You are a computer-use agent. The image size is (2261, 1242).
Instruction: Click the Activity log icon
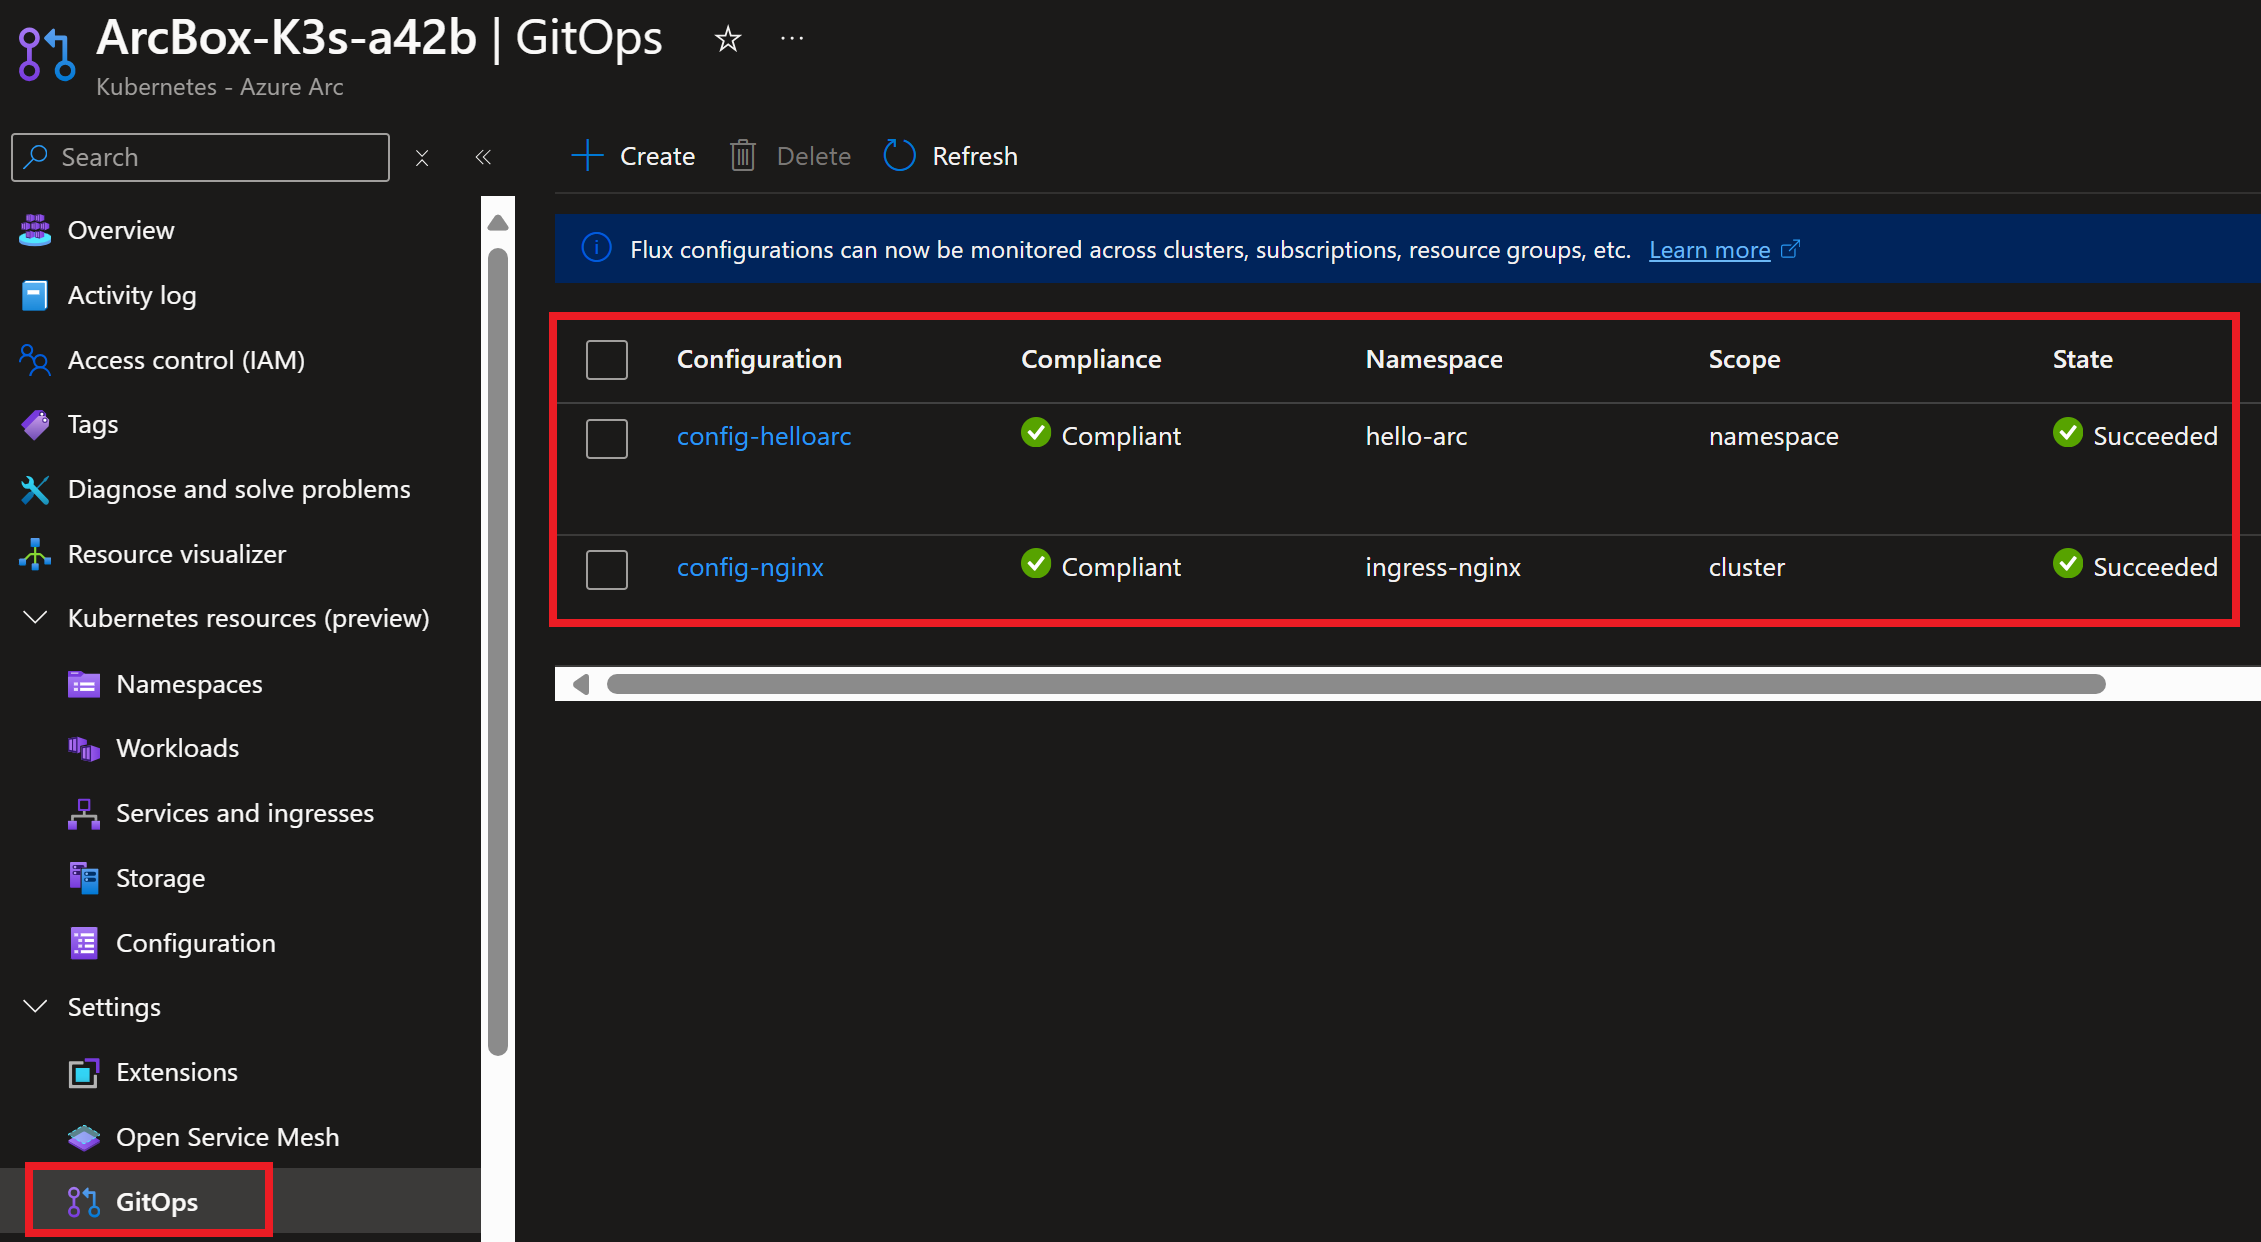click(35, 295)
